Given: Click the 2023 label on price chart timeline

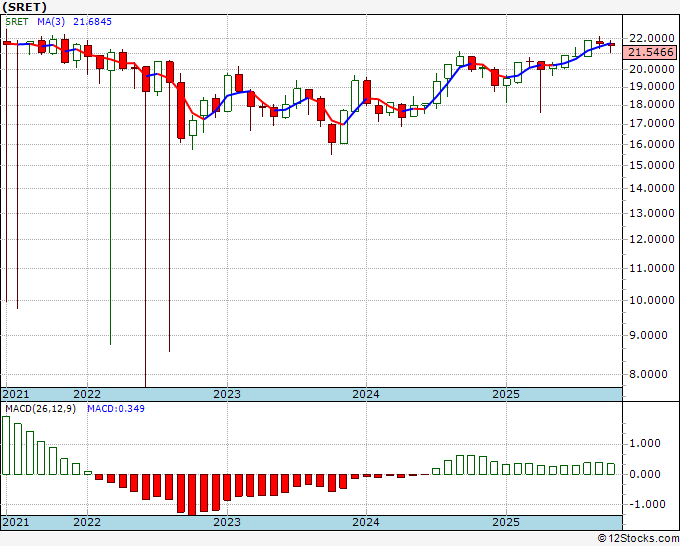Looking at the screenshot, I should [227, 394].
